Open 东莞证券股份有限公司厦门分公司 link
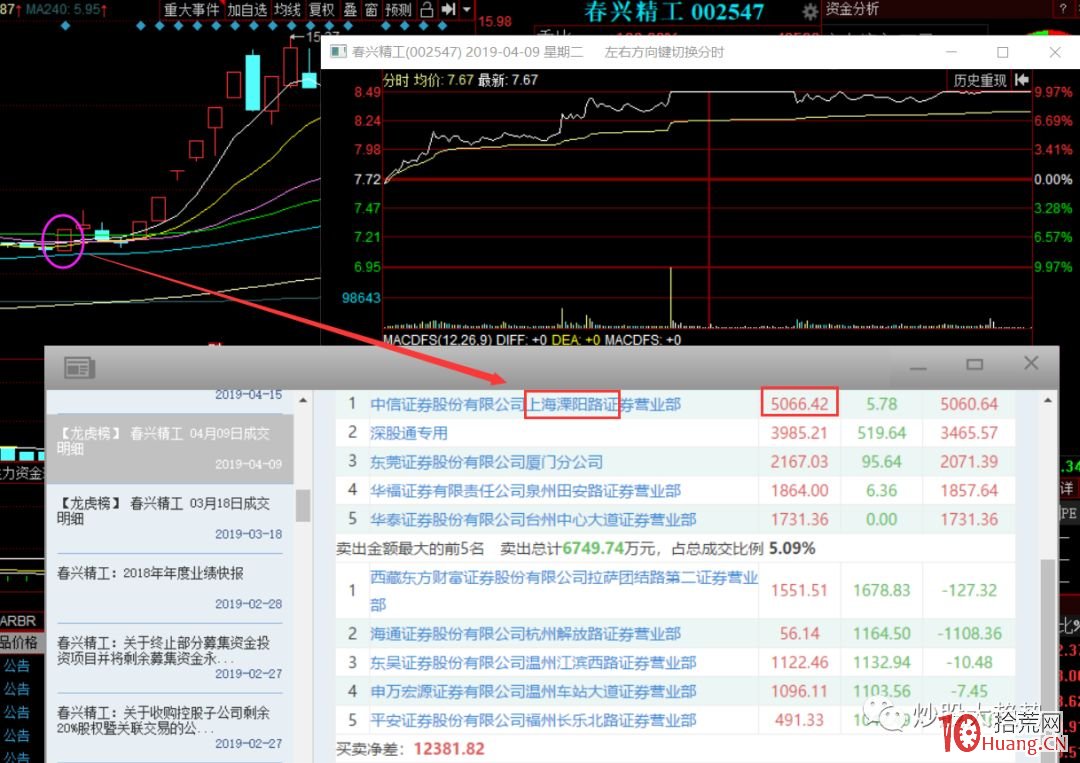The height and width of the screenshot is (763, 1080). (486, 462)
